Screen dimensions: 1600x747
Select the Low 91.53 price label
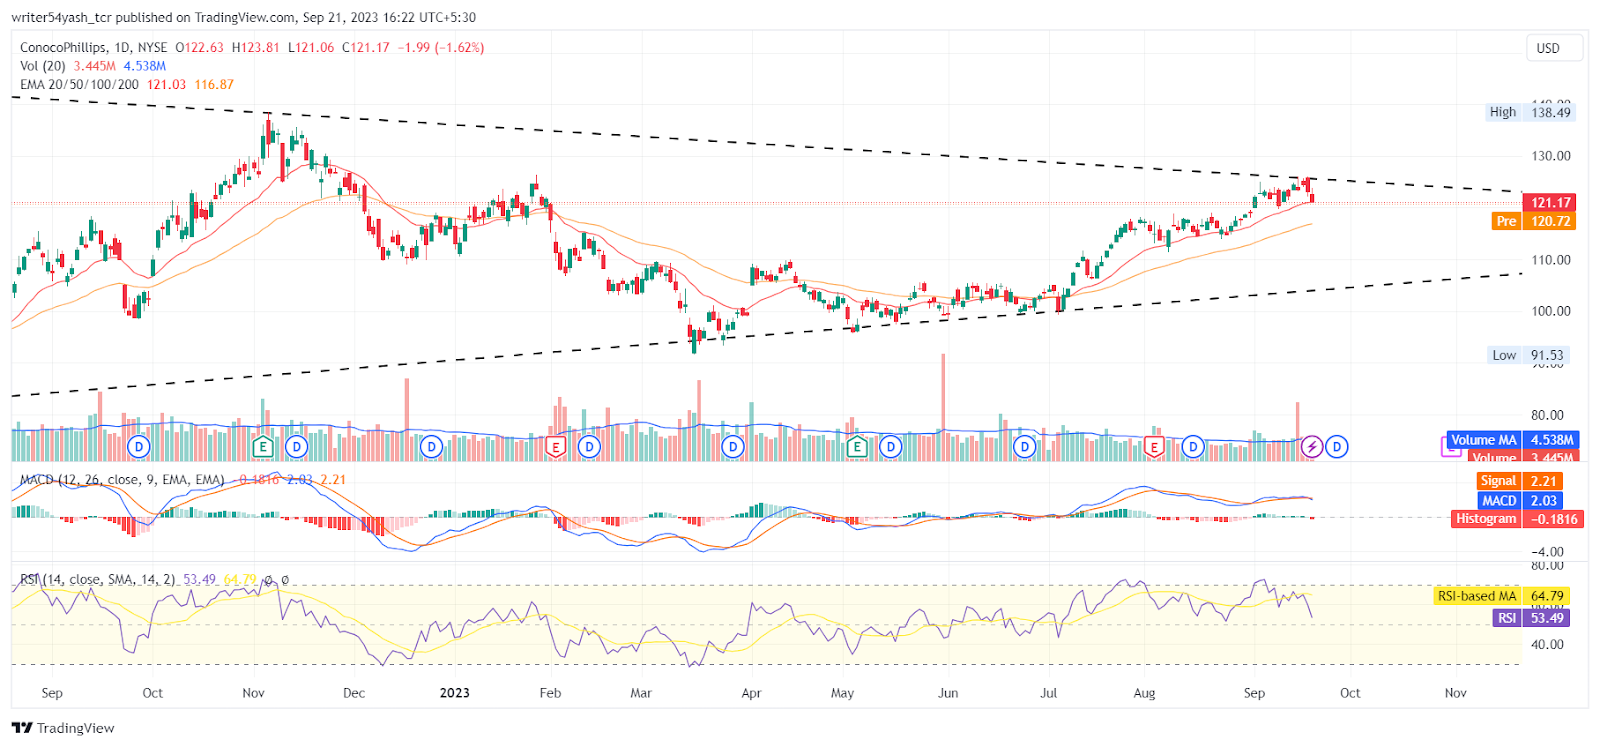[1527, 355]
